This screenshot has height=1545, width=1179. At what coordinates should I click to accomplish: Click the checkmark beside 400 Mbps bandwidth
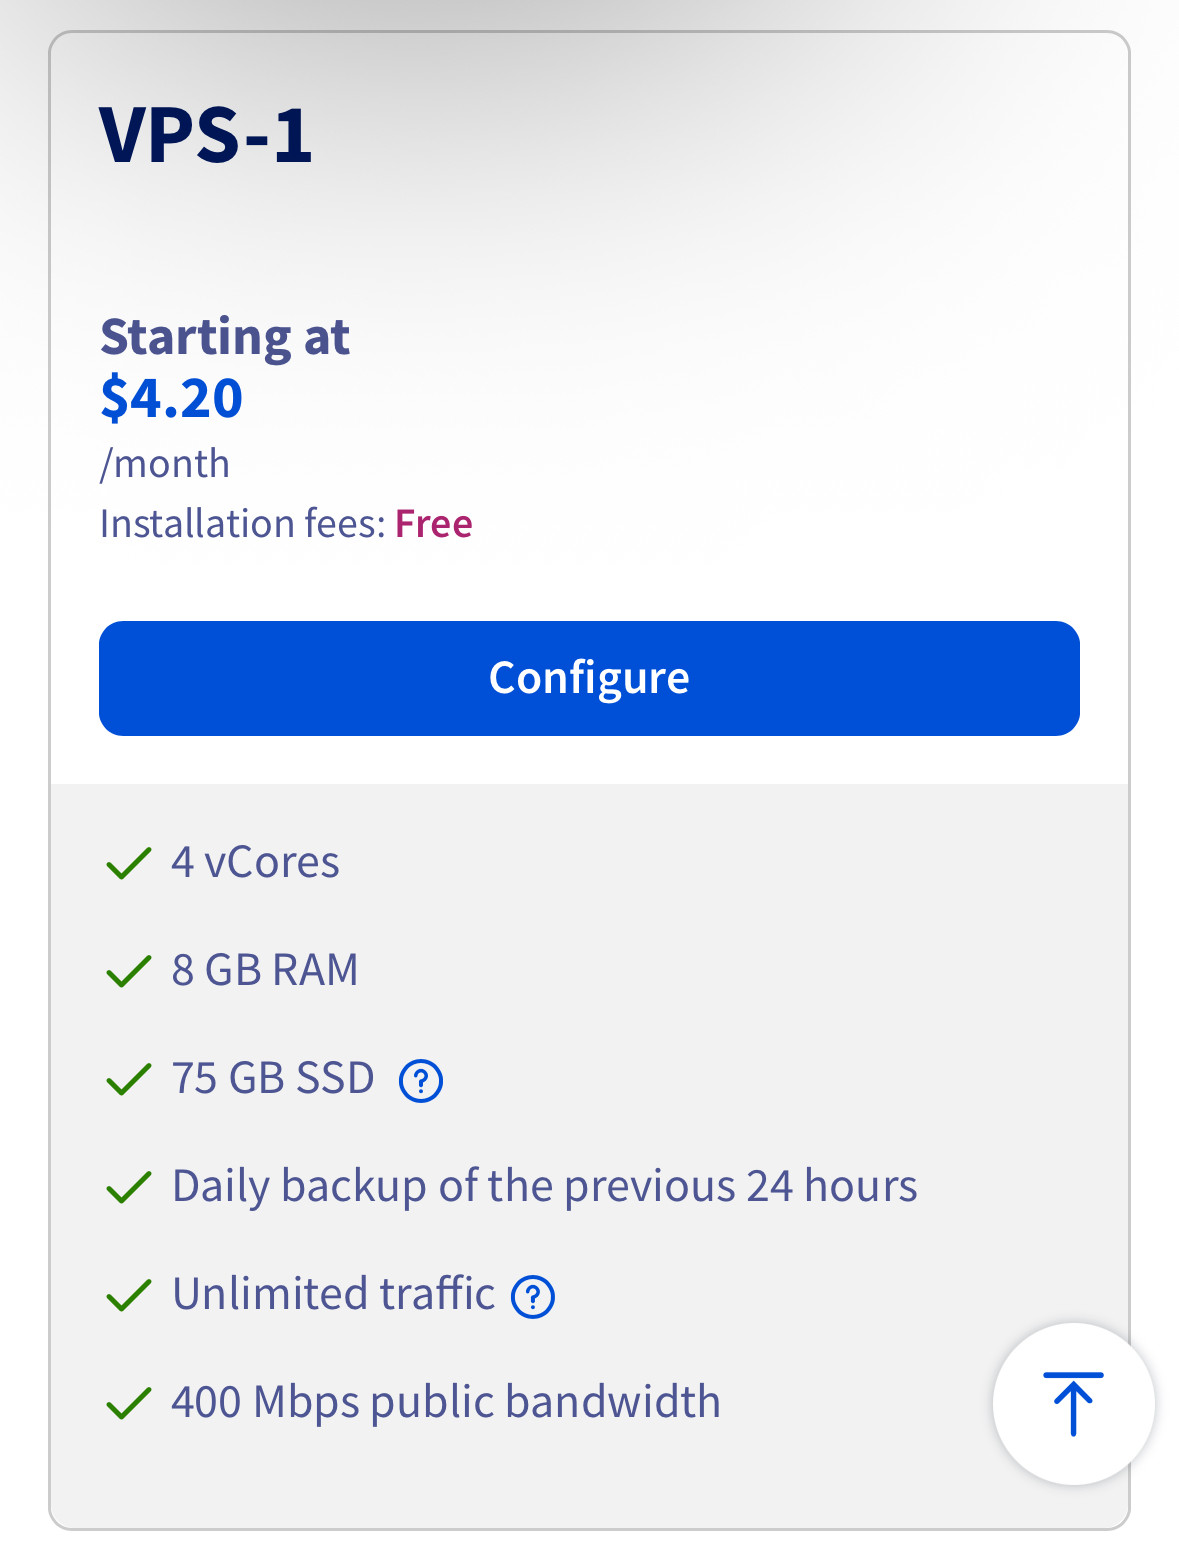pyautogui.click(x=128, y=1403)
